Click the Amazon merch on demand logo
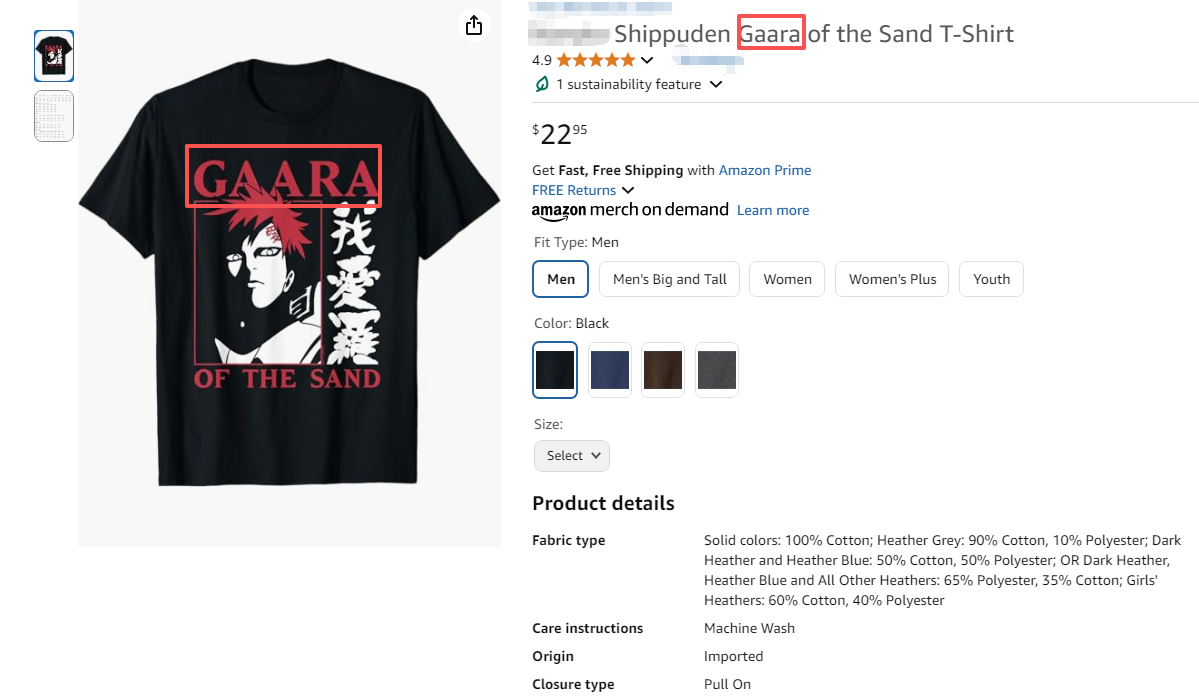Viewport: 1199px width, 699px height. coord(630,210)
